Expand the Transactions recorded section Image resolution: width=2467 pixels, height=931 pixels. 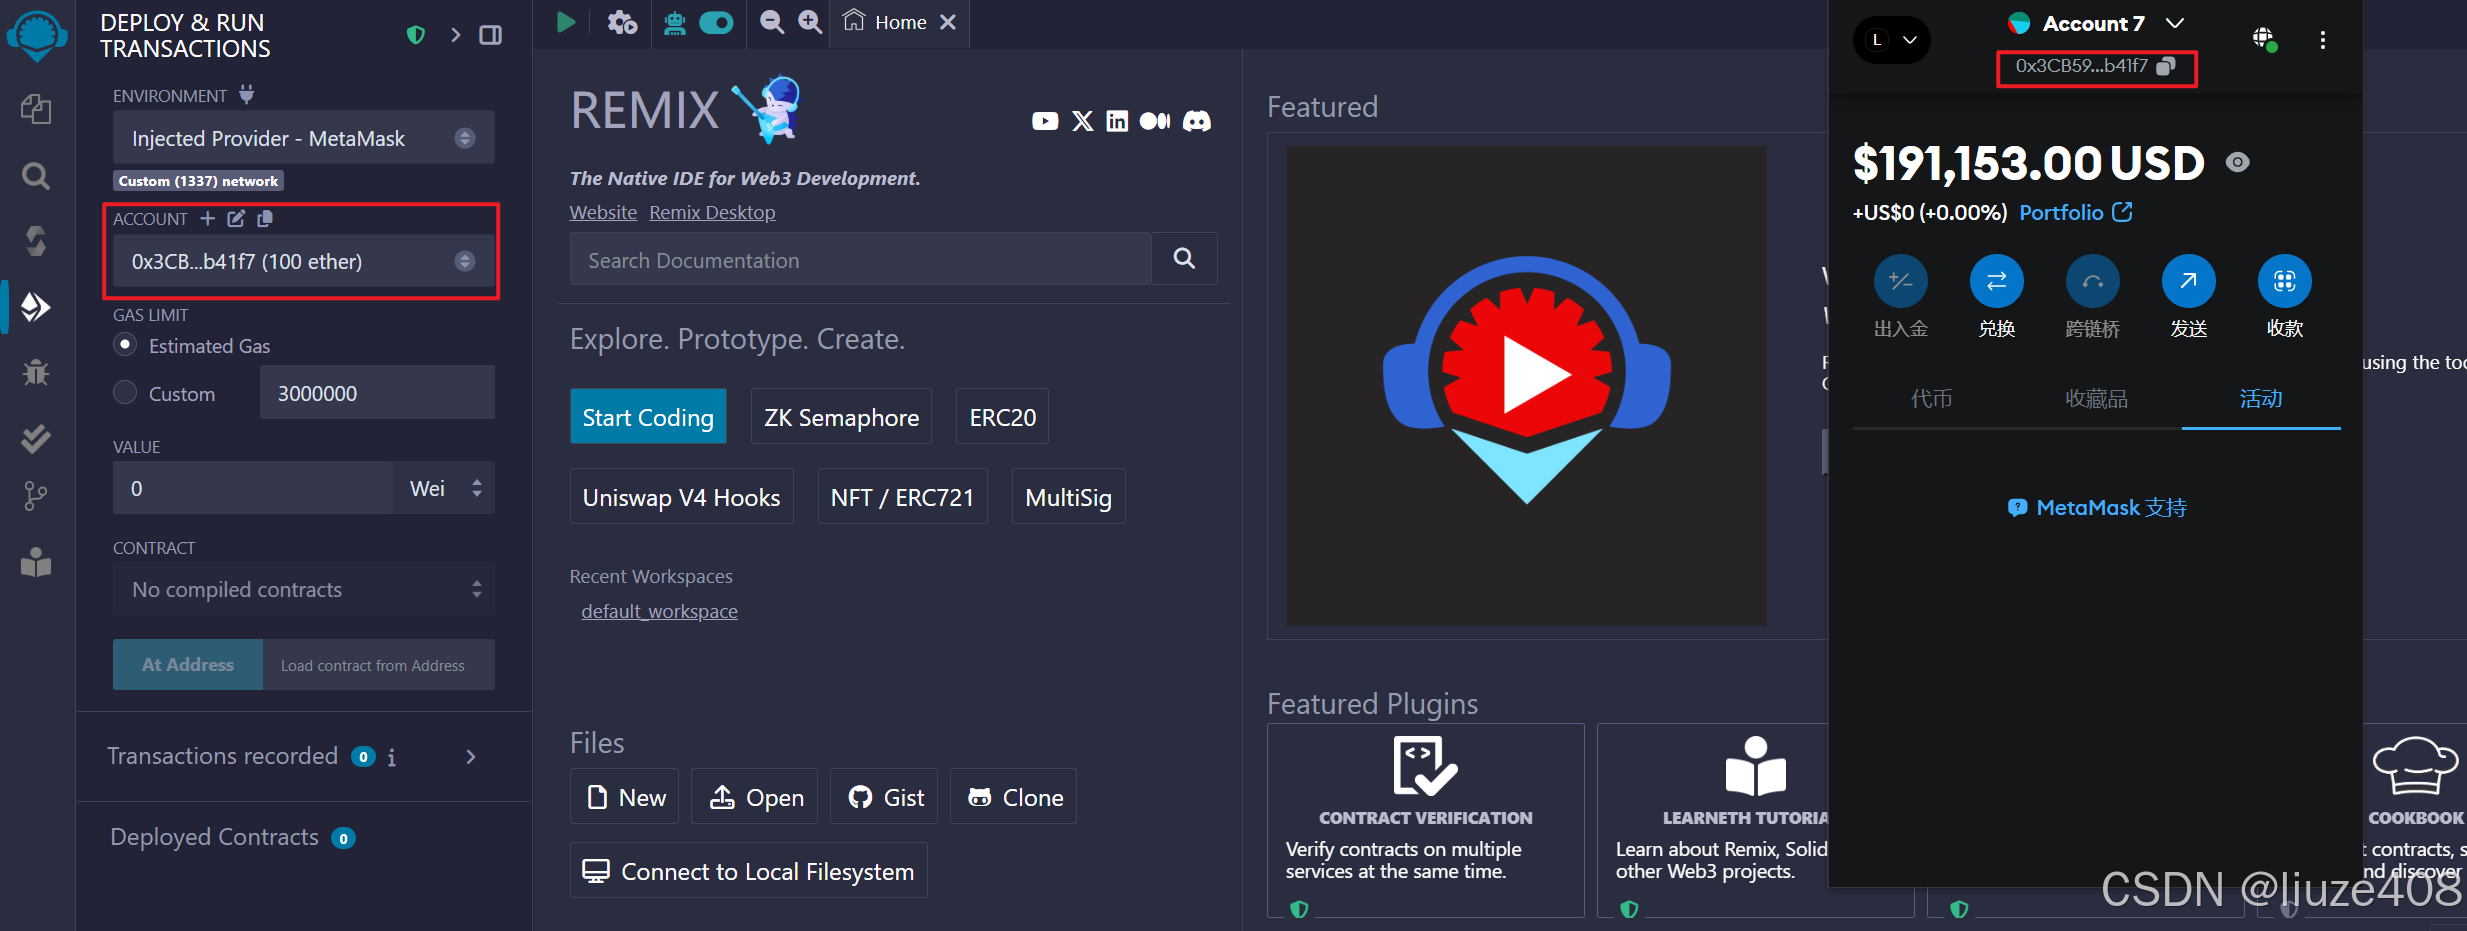[x=471, y=757]
